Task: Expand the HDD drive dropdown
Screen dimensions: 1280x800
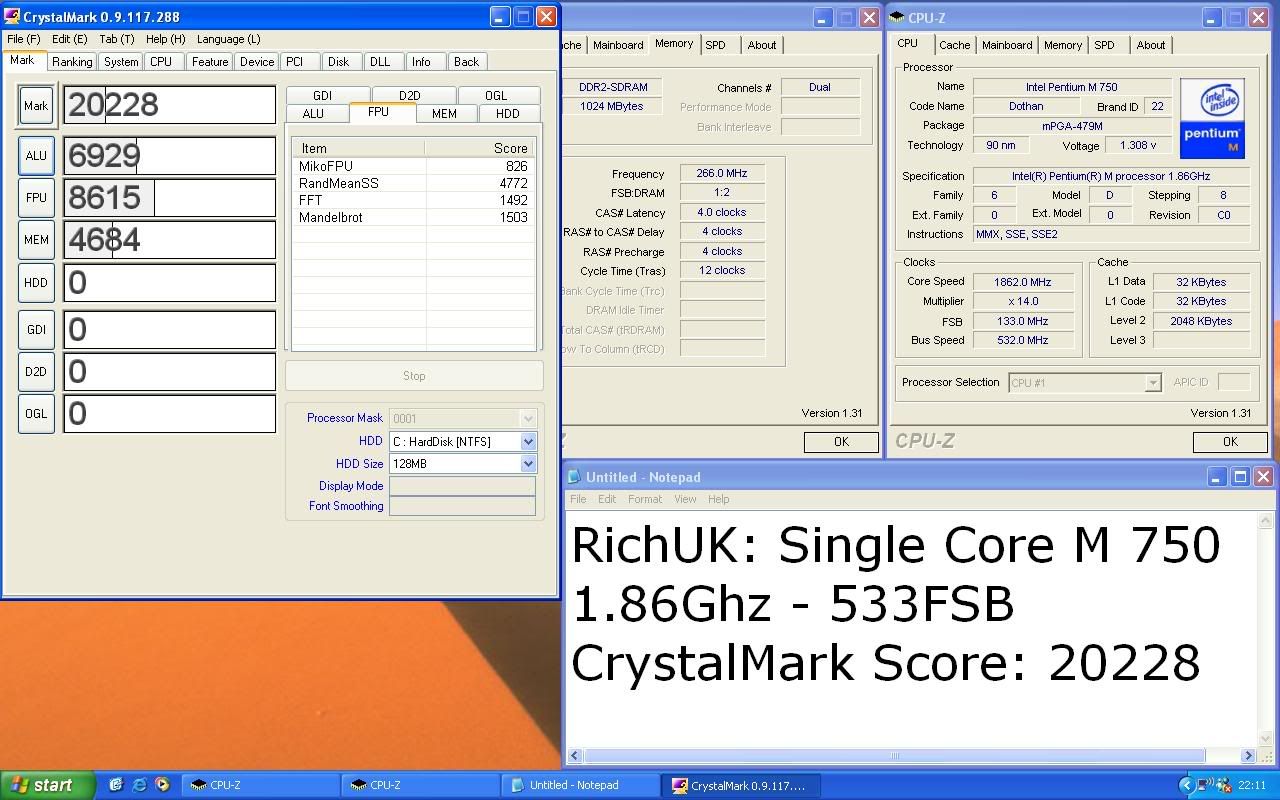Action: (x=528, y=441)
